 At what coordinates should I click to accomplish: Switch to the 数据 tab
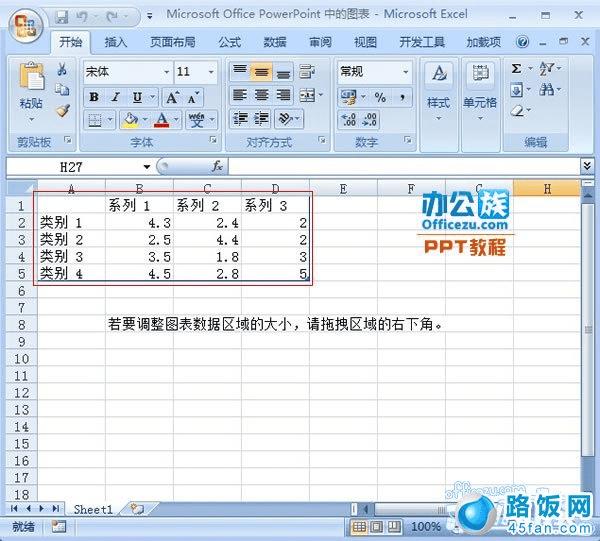[x=275, y=42]
